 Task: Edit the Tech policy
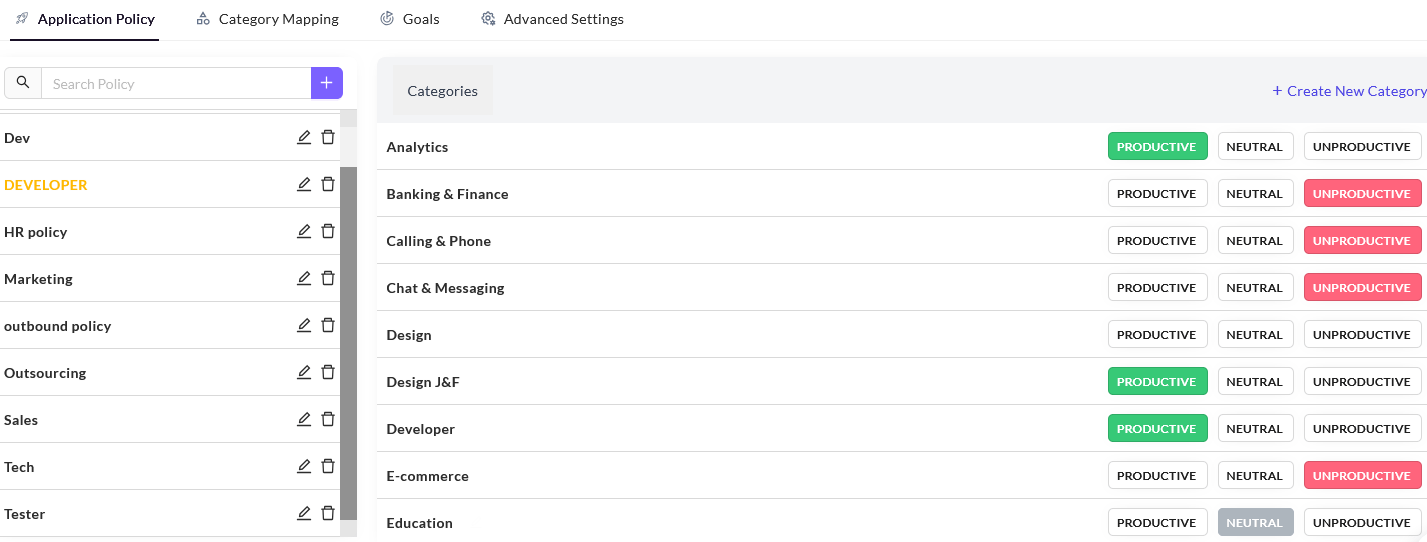click(x=304, y=466)
